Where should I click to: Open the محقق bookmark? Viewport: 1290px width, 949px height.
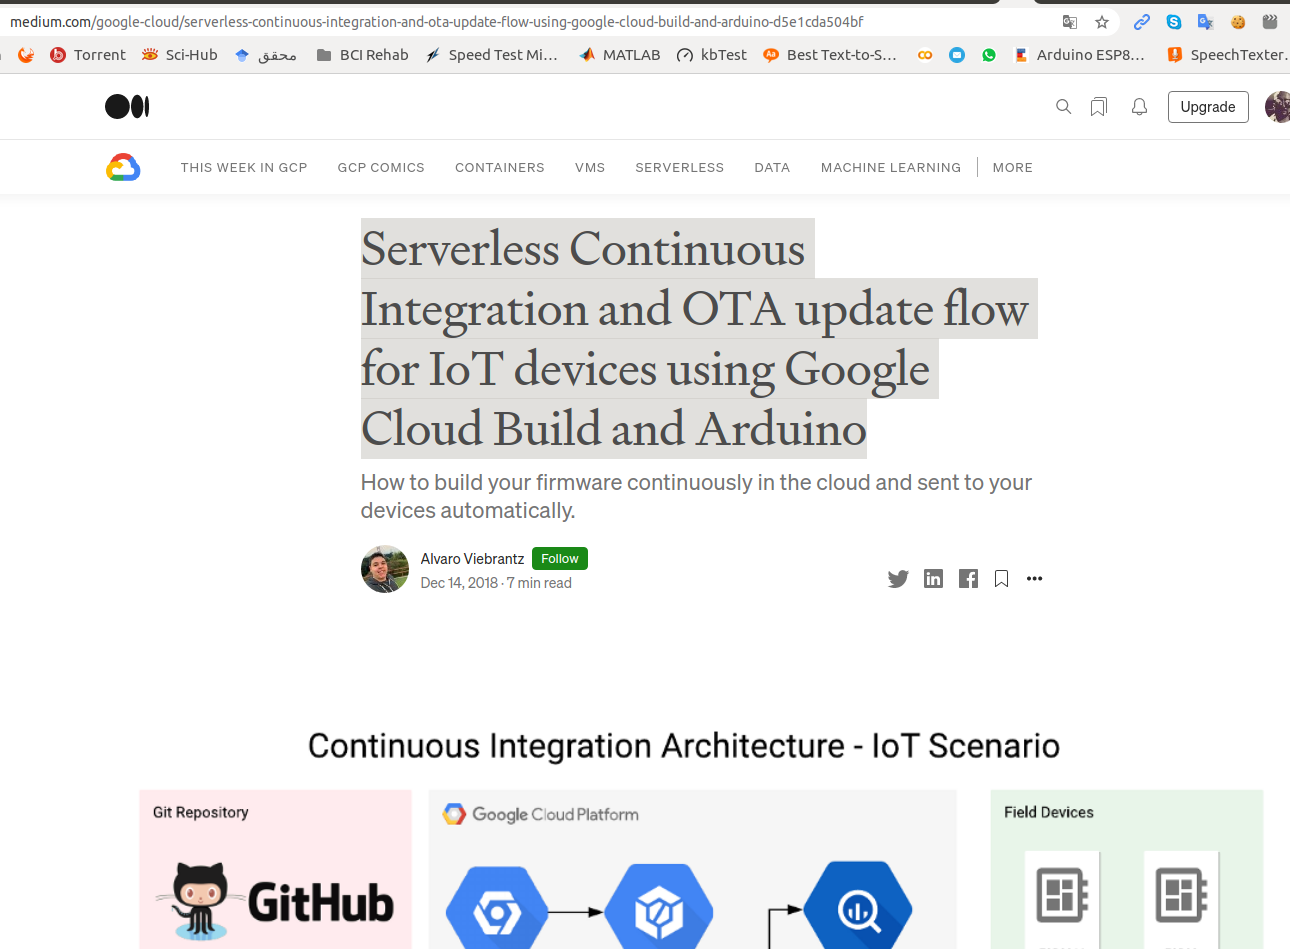265,55
